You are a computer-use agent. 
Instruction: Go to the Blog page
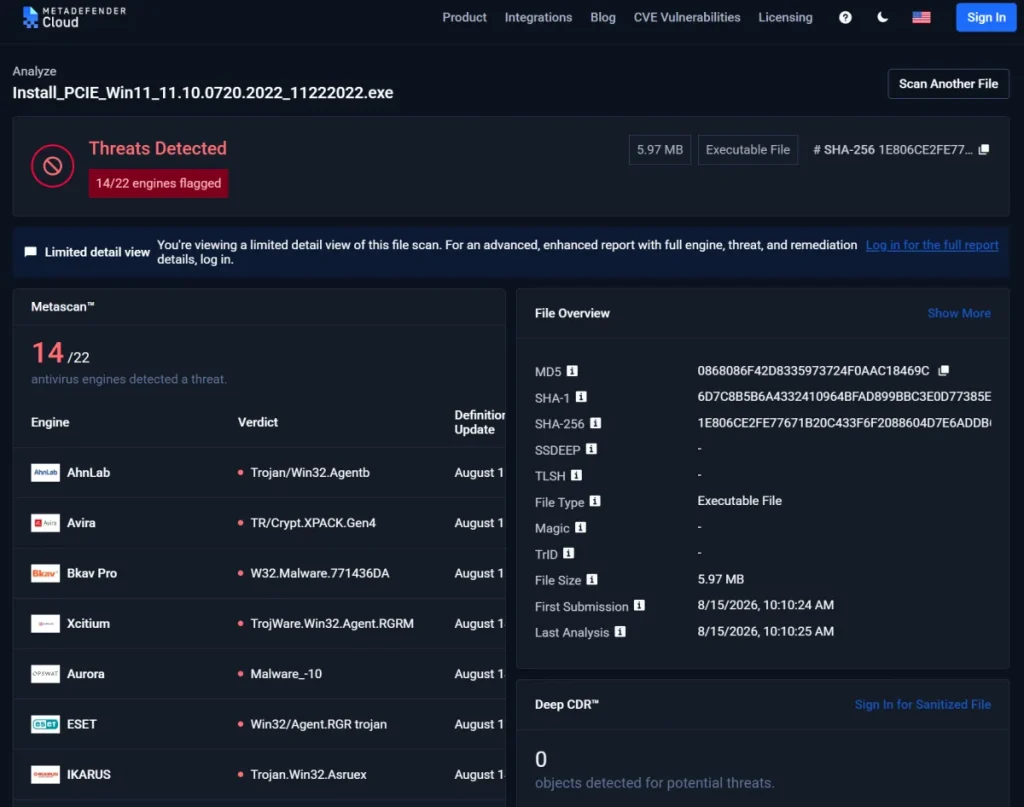coord(603,18)
